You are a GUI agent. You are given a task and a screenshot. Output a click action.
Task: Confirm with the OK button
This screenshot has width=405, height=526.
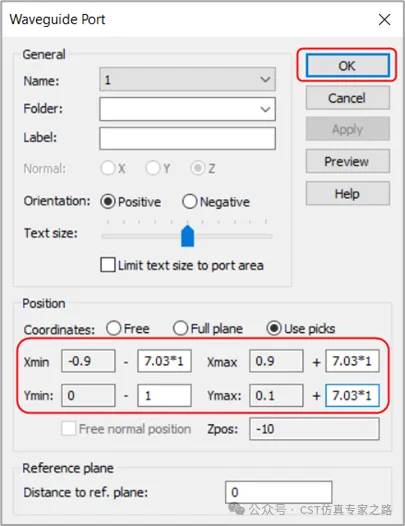(x=348, y=65)
